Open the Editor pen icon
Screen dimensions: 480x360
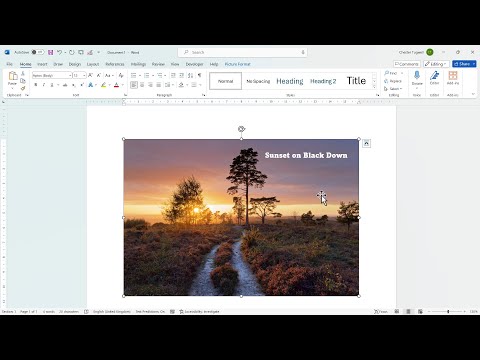click(434, 75)
